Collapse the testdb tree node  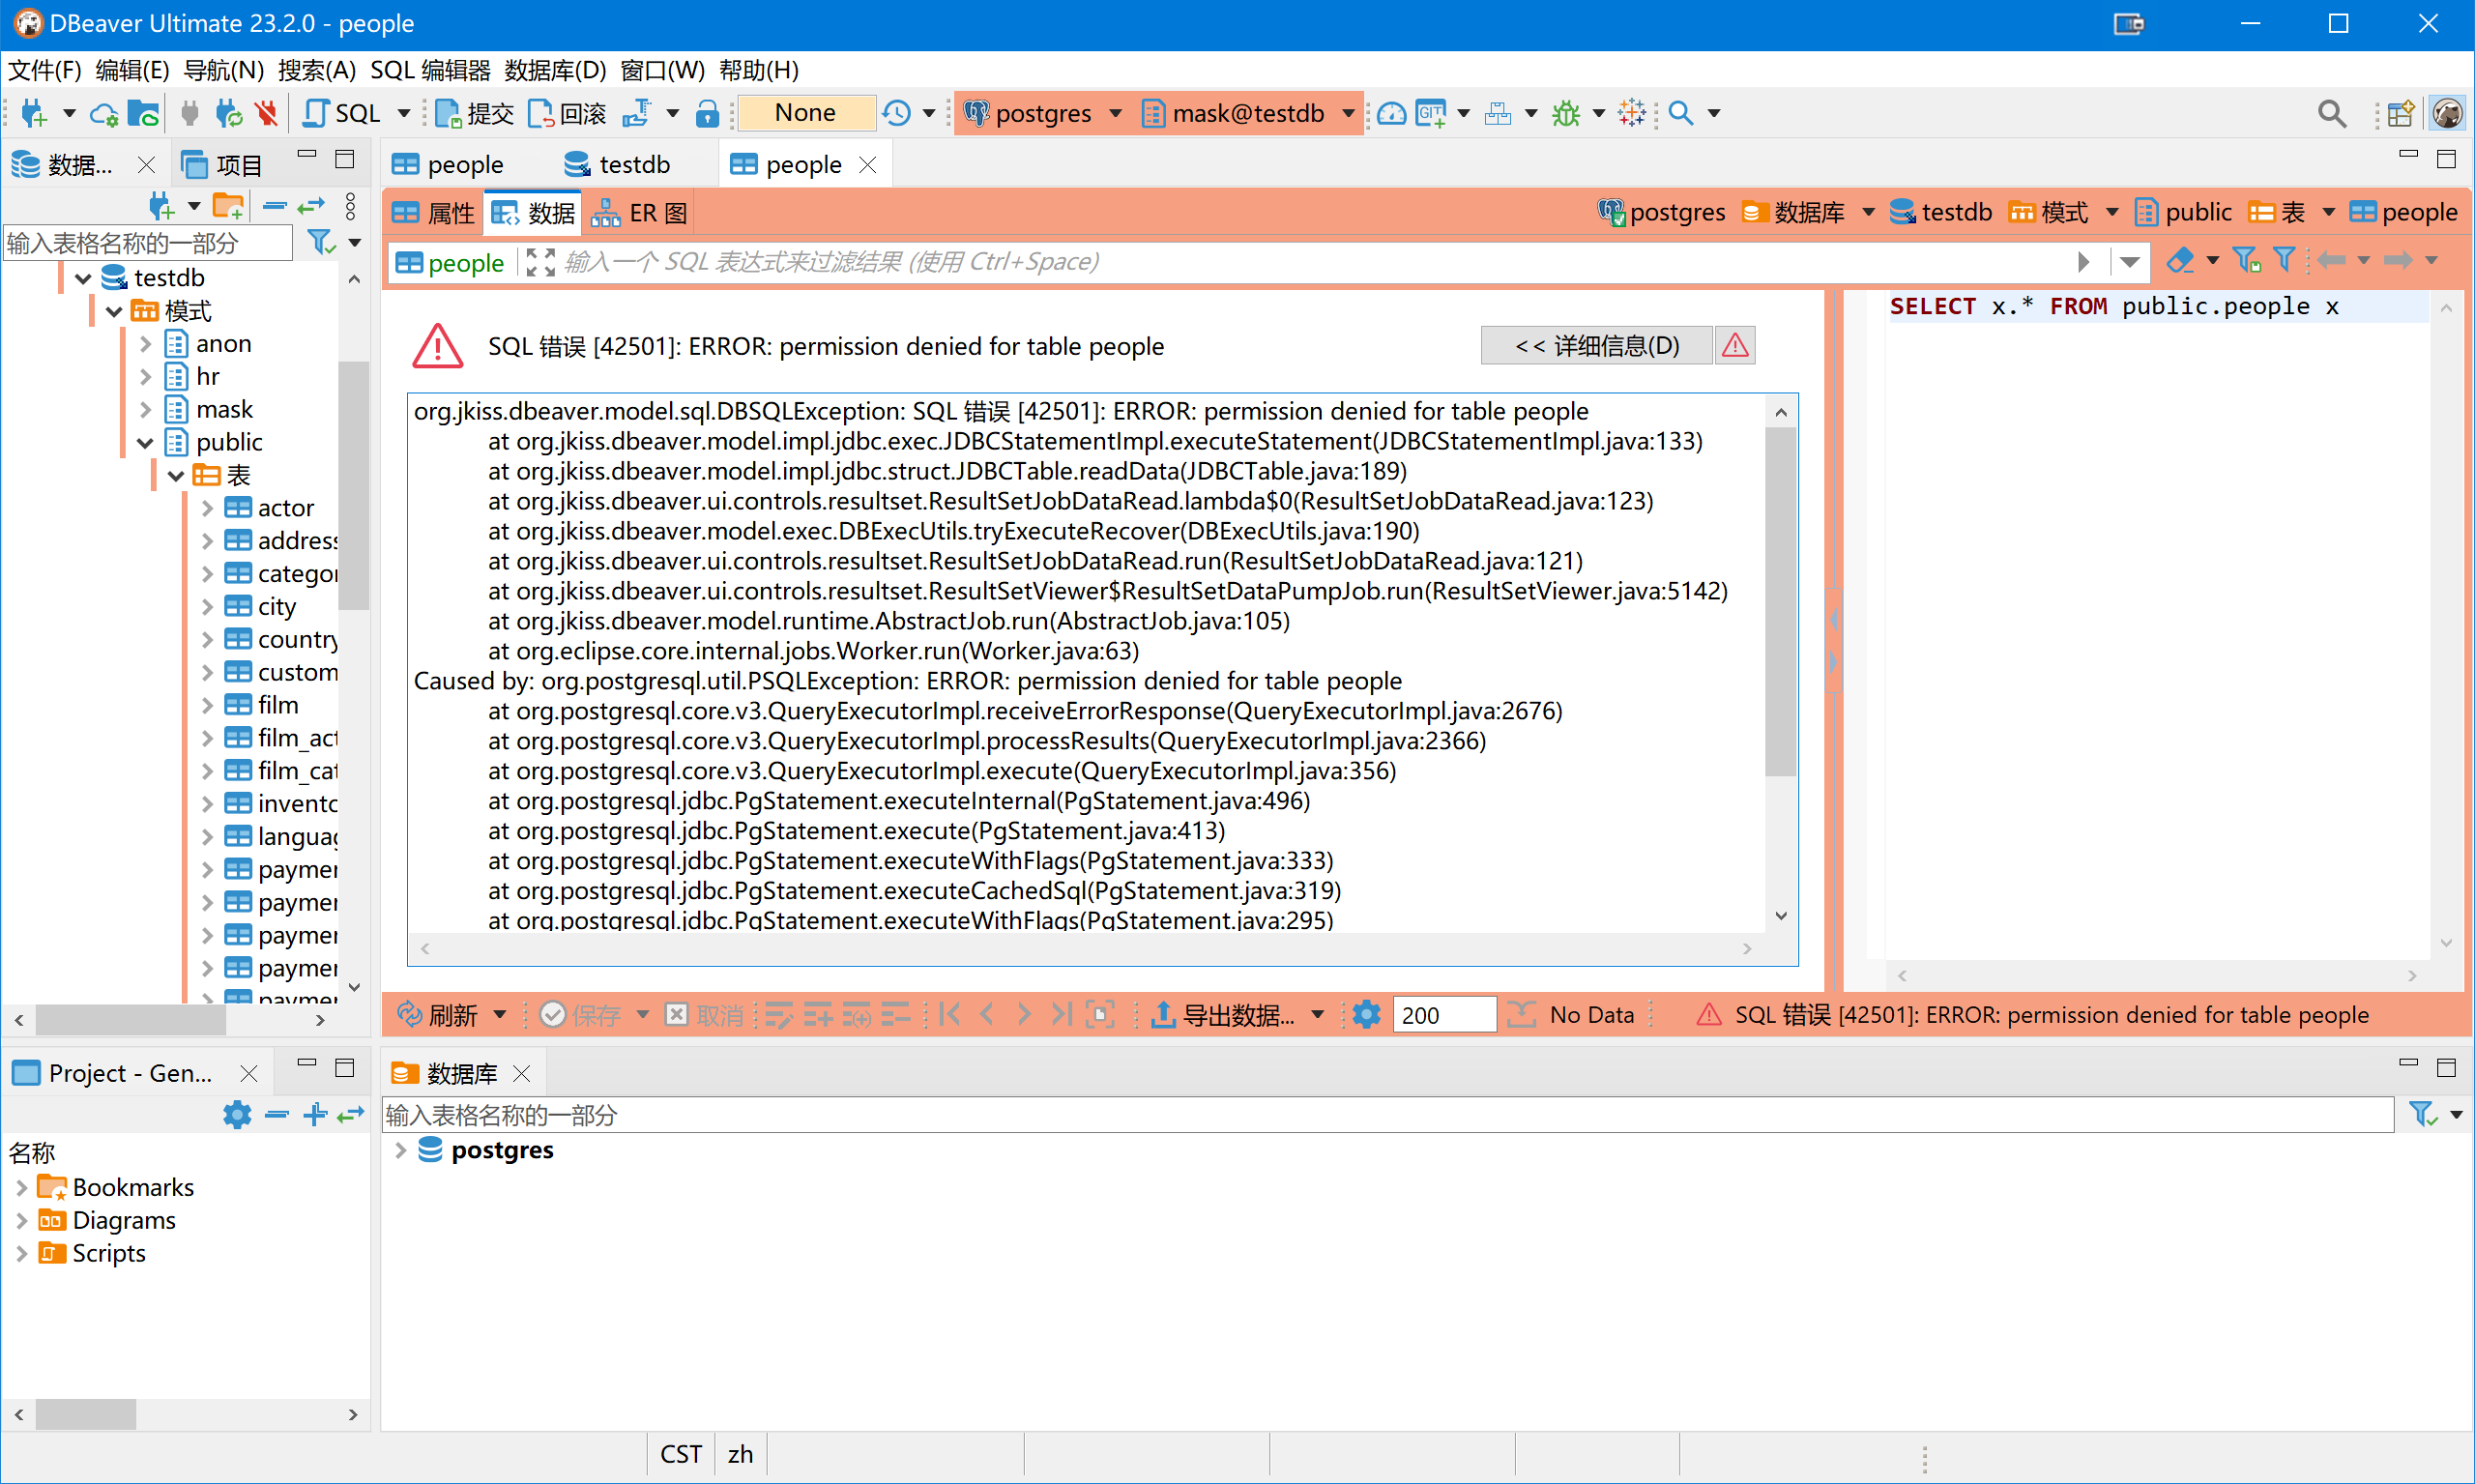(x=83, y=278)
